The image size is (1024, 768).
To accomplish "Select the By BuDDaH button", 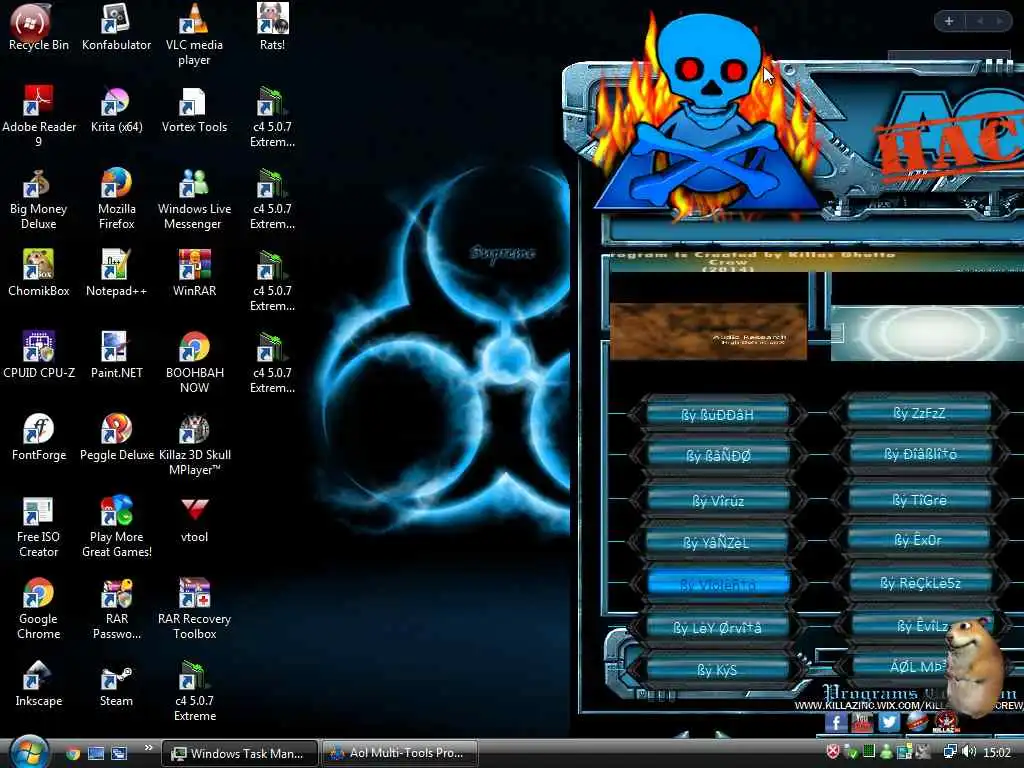I will click(717, 415).
